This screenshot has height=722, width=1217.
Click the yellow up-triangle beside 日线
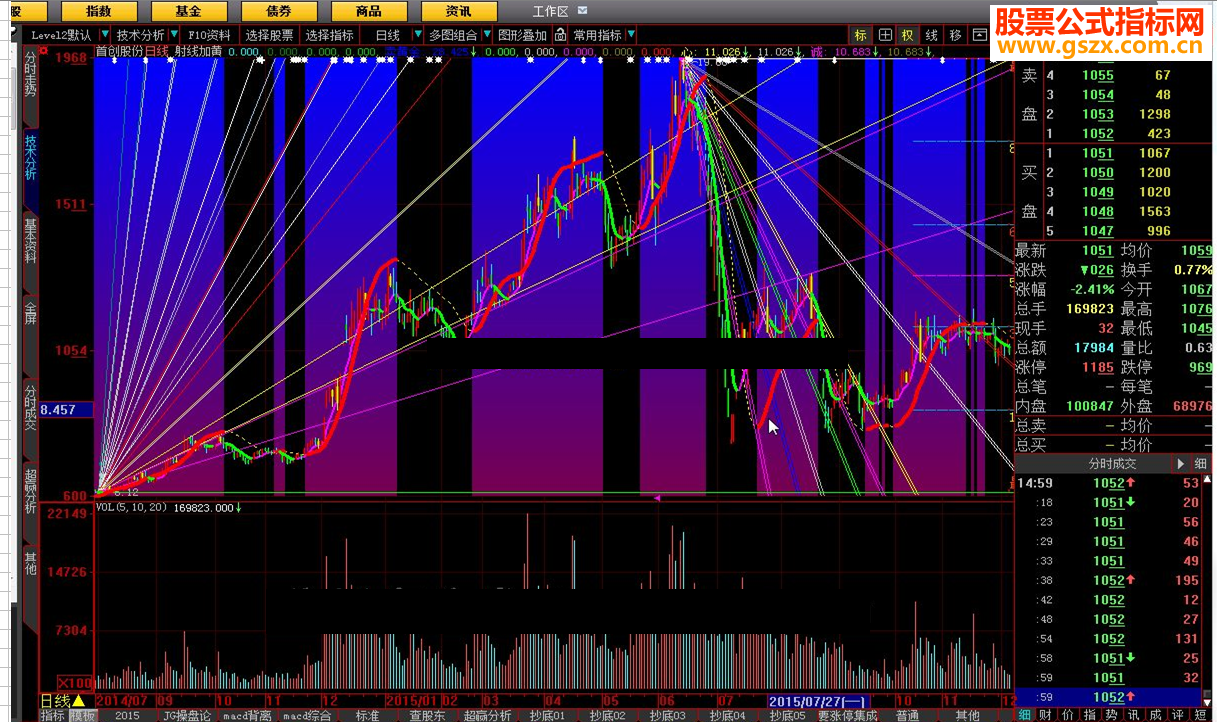[x=79, y=700]
